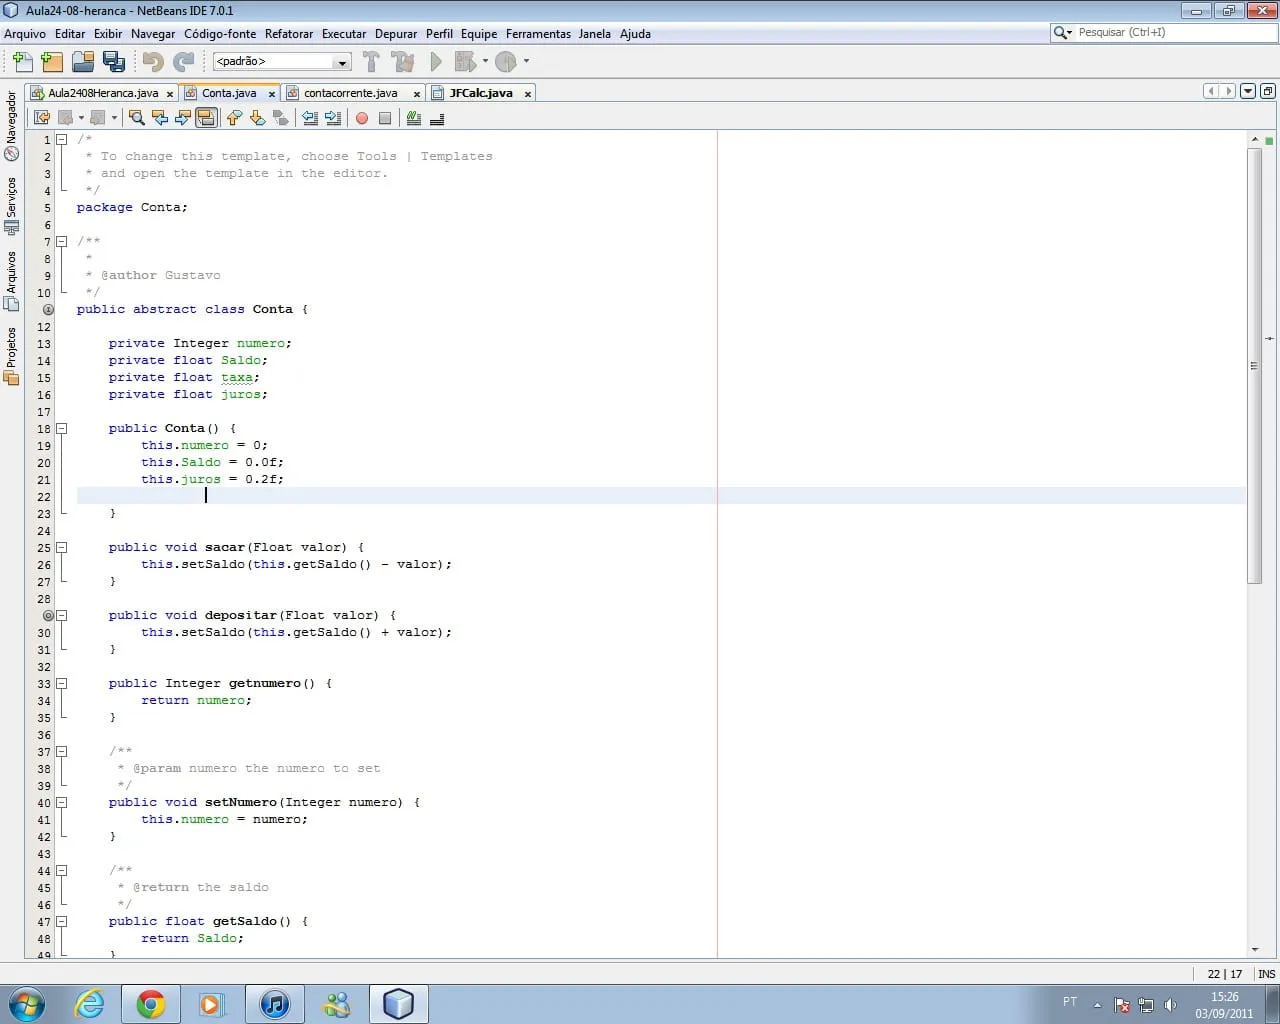Close the JFCalc.java tab
This screenshot has width=1280, height=1024.
[x=528, y=94]
